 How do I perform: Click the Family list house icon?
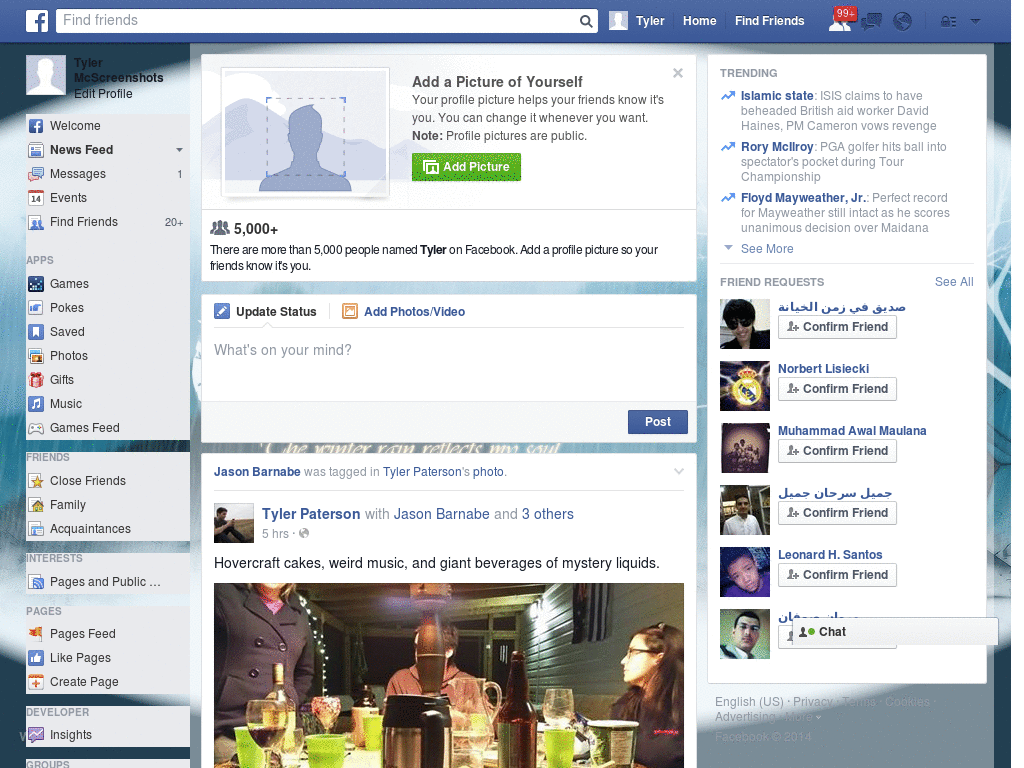(x=36, y=505)
